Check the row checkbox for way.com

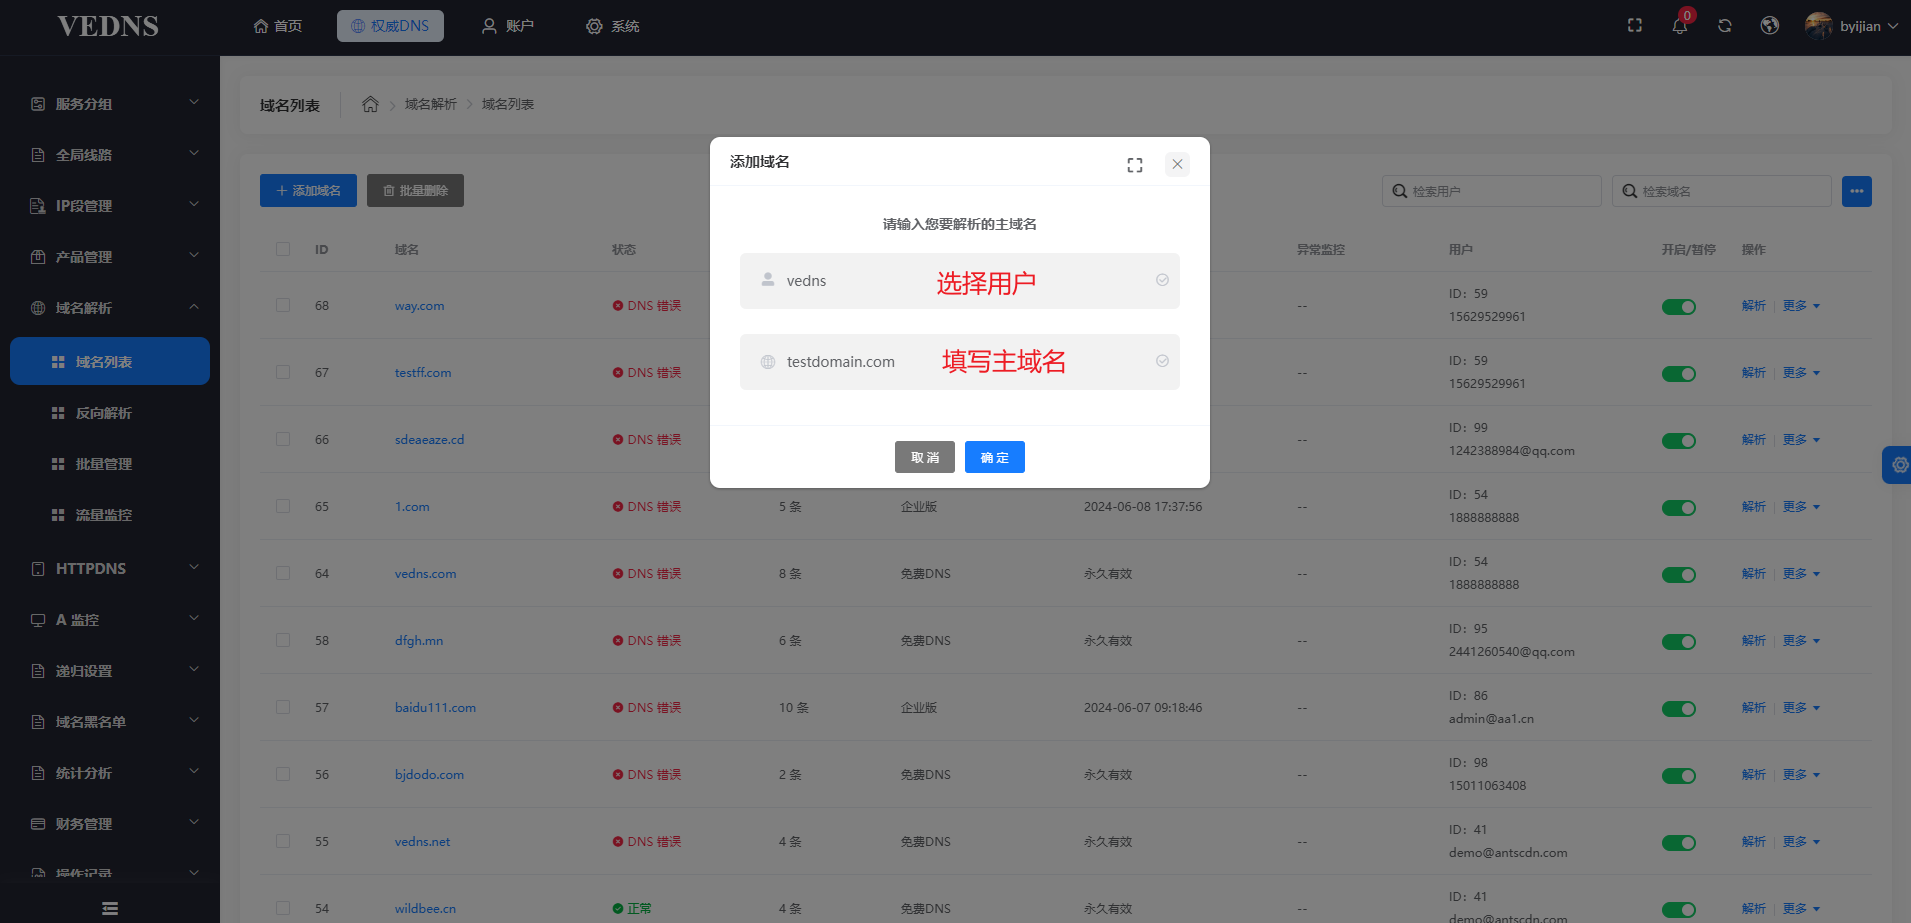click(x=283, y=305)
